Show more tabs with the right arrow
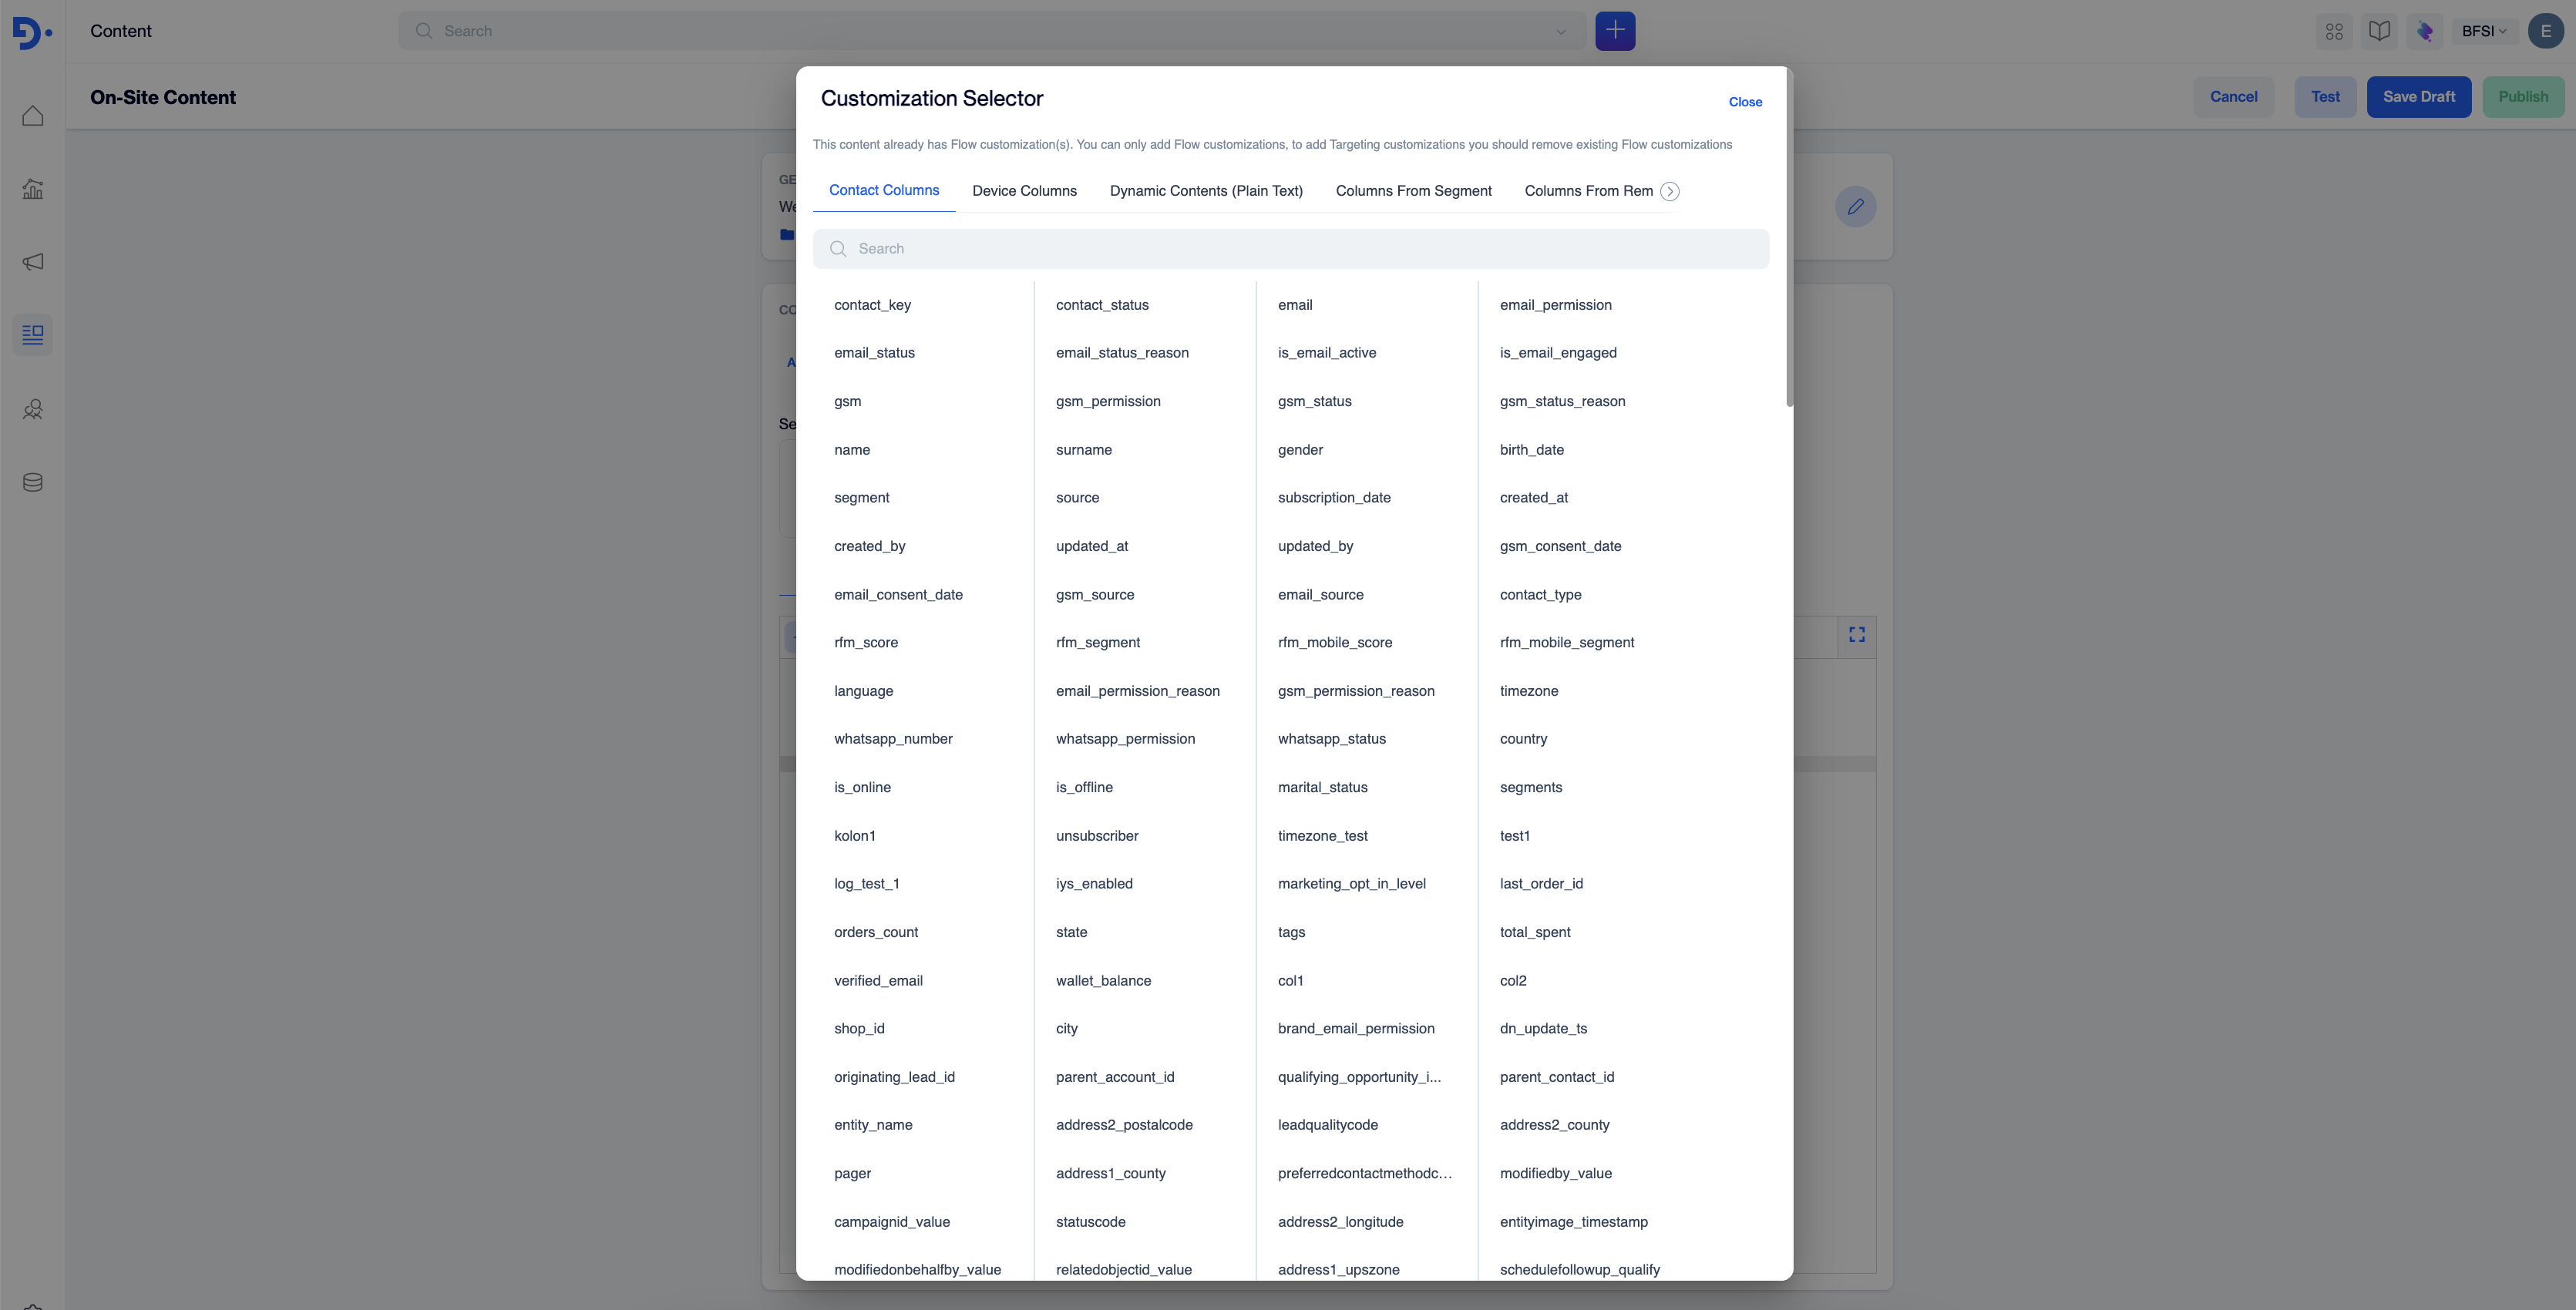Viewport: 2576px width, 1310px height. point(1669,191)
